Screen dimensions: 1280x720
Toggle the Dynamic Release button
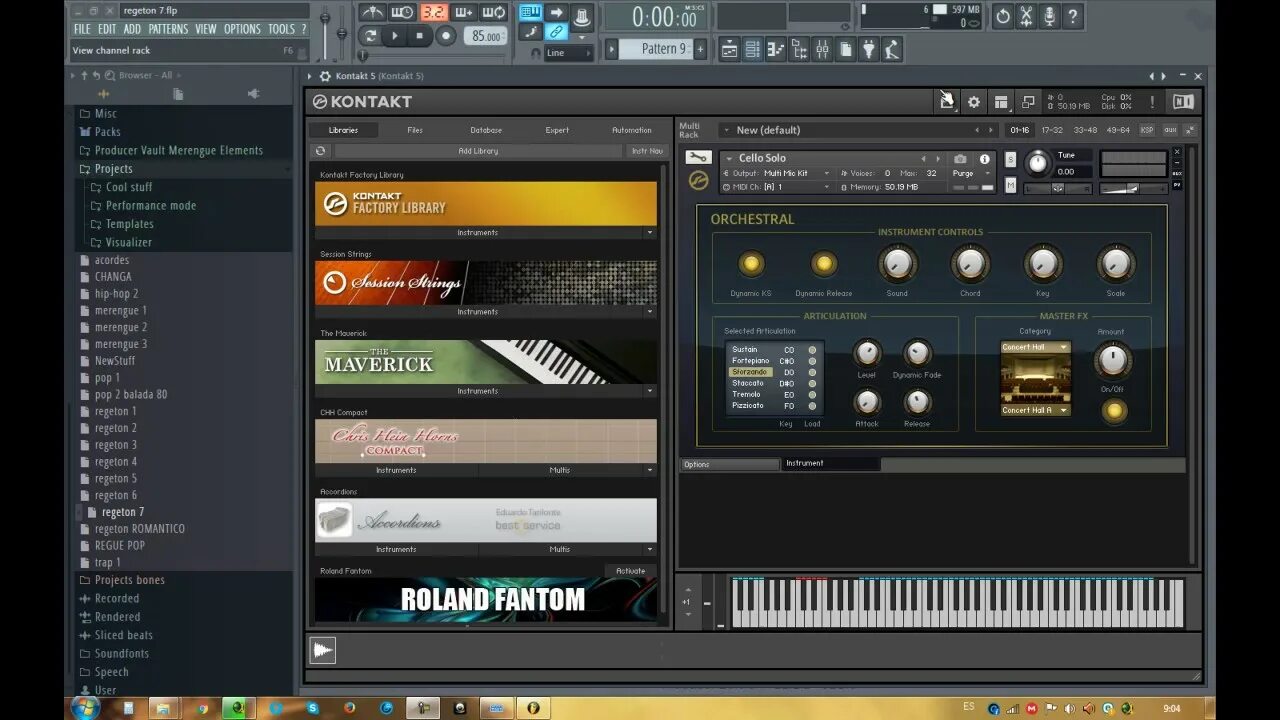coord(824,264)
